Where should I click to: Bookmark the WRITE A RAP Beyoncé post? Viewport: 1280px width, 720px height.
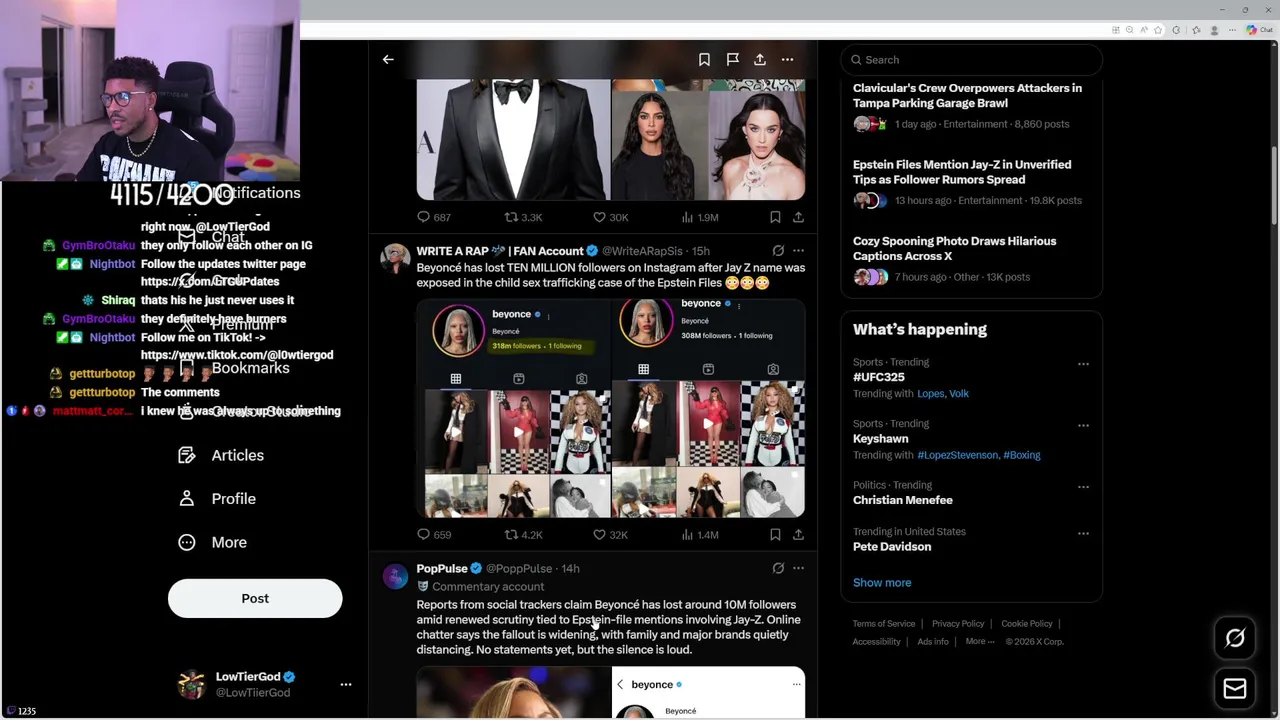(x=775, y=535)
